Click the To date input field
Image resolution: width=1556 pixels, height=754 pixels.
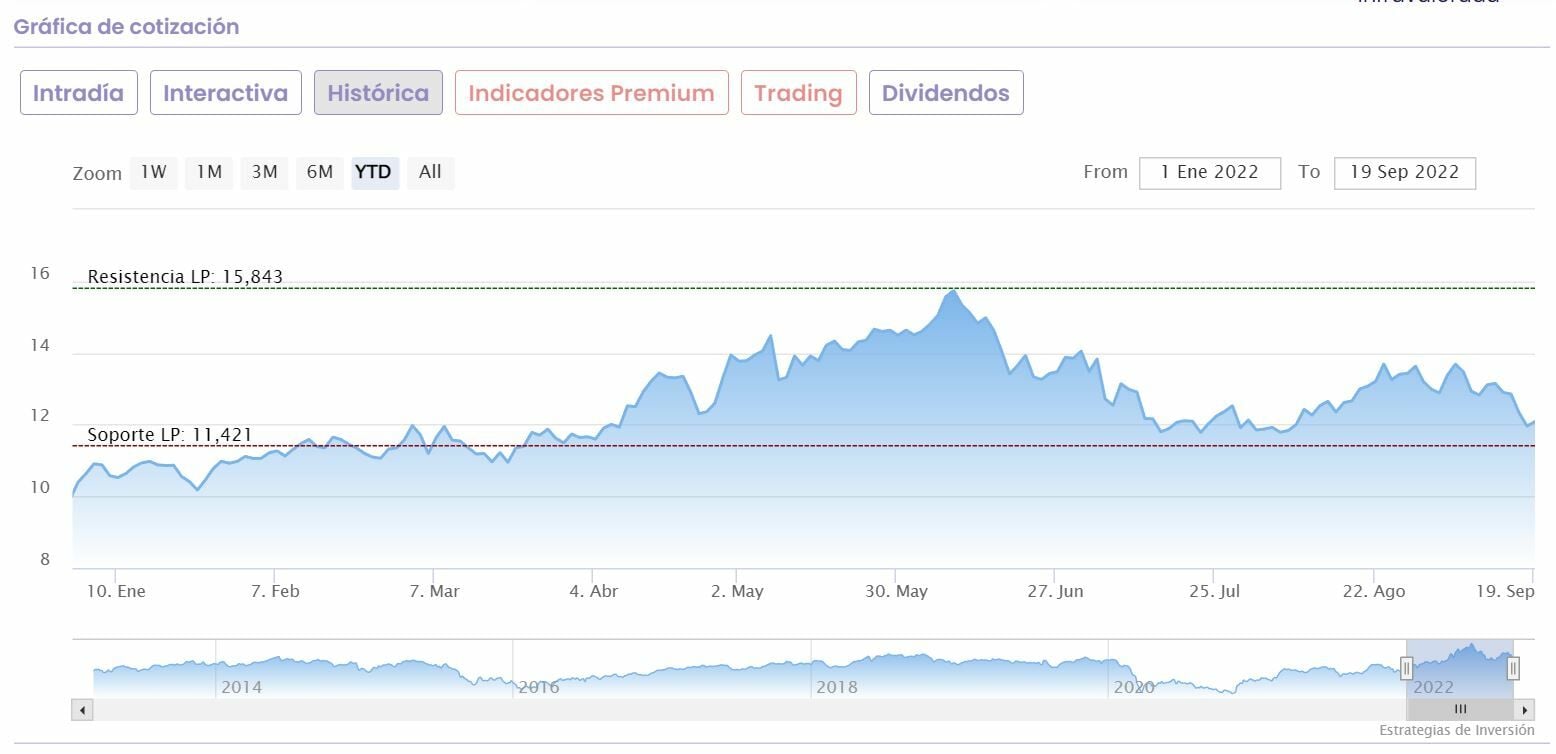tap(1404, 172)
